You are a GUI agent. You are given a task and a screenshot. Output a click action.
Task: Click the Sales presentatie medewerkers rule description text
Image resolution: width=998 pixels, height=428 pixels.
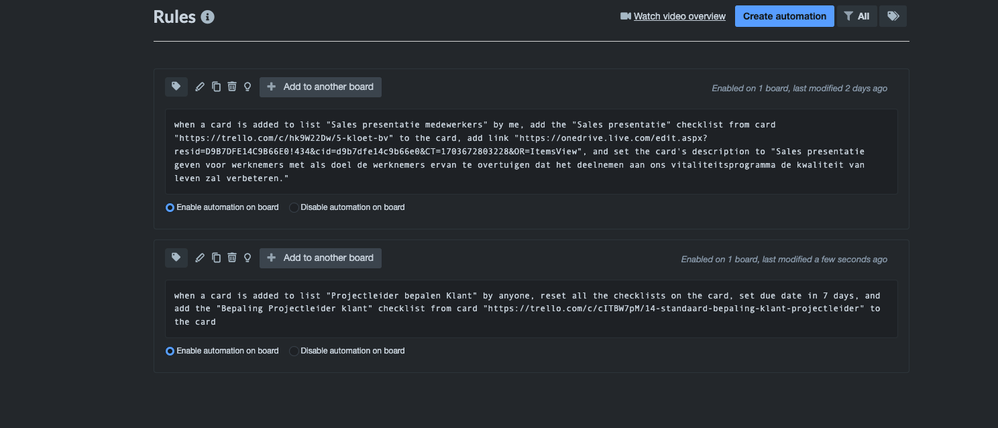click(x=531, y=152)
